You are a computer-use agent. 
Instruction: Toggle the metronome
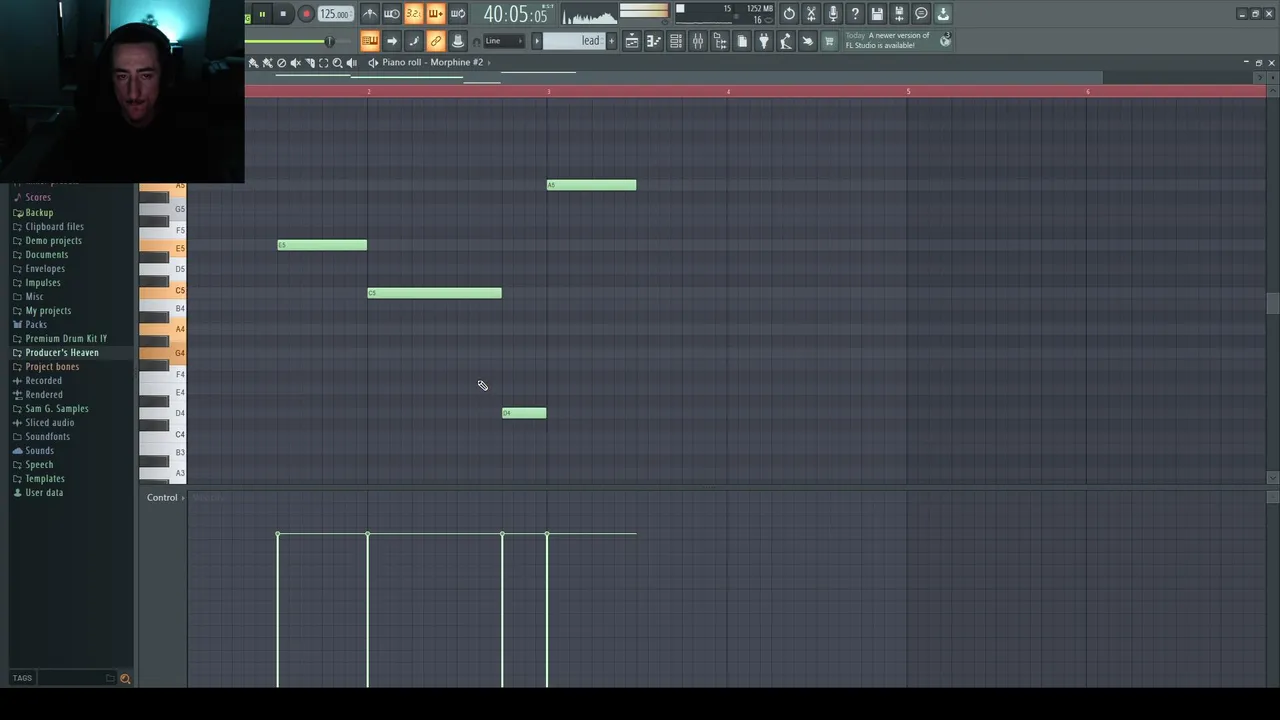pos(370,14)
